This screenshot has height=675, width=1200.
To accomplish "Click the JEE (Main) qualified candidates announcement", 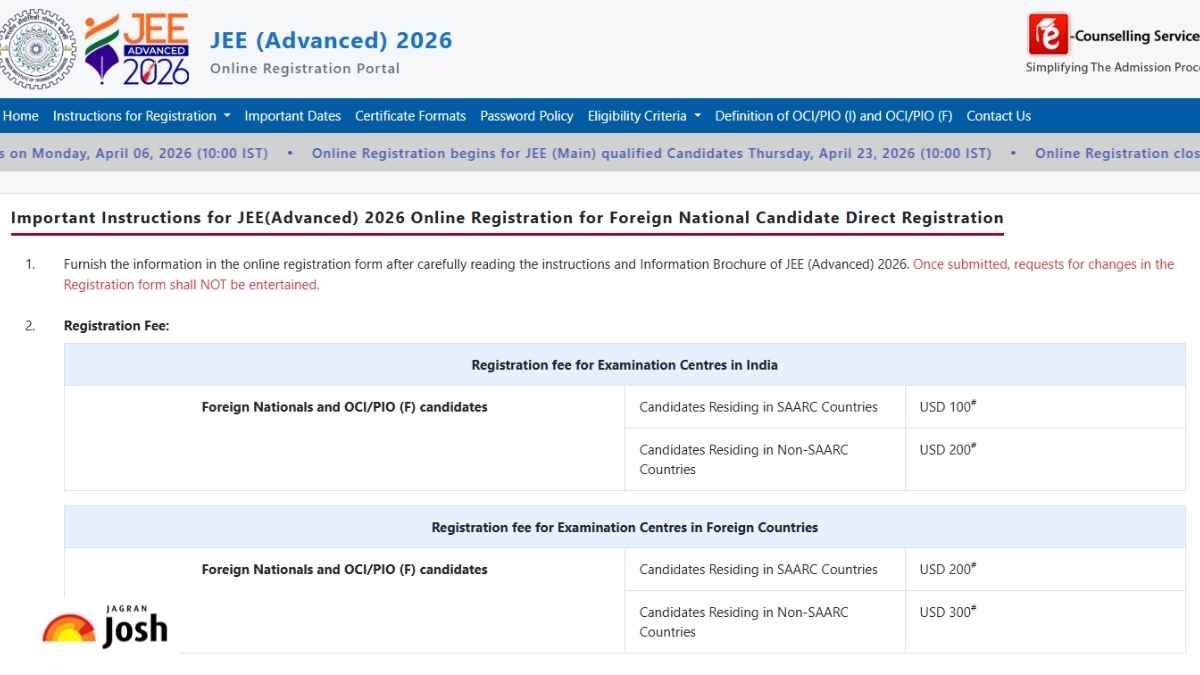I will 651,153.
